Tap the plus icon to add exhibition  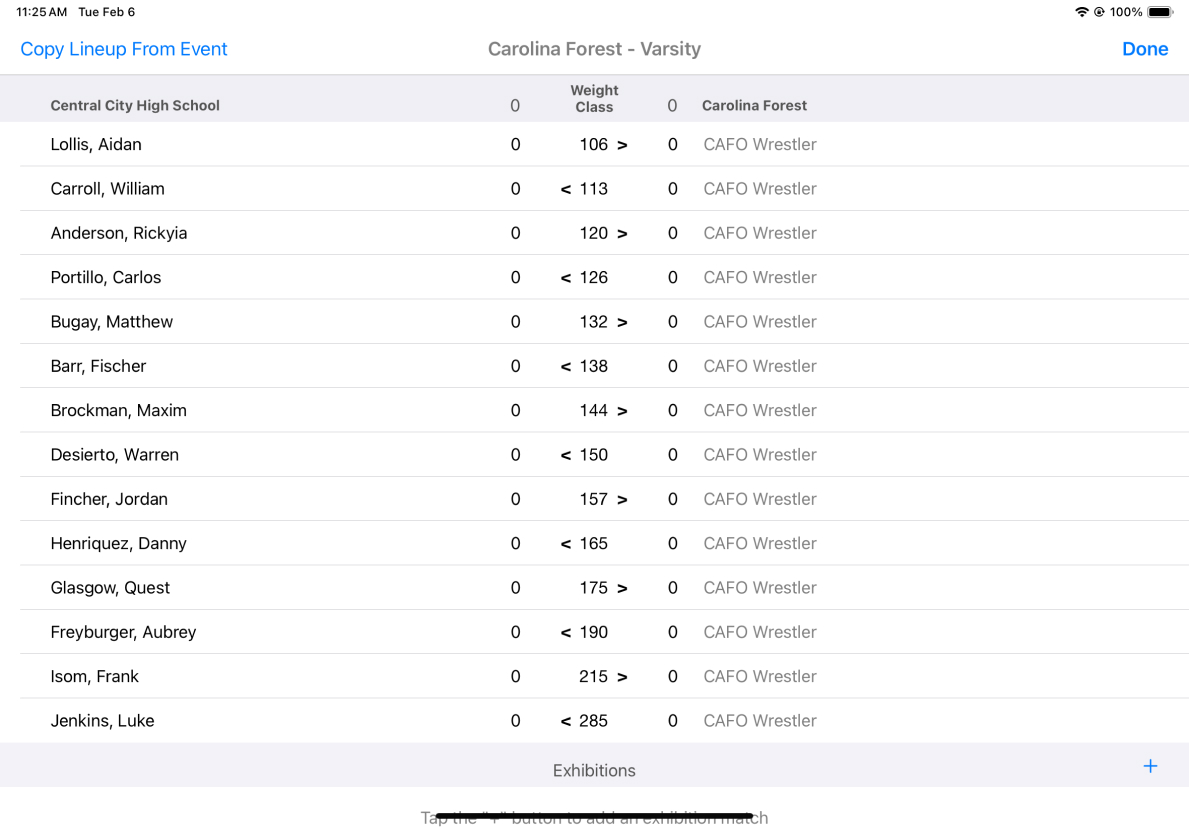1150,766
